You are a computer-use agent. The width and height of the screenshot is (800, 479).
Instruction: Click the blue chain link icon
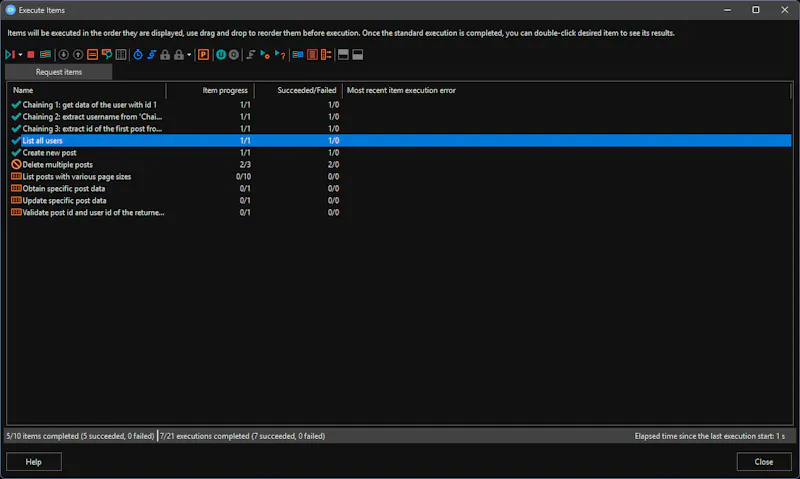(x=152, y=55)
